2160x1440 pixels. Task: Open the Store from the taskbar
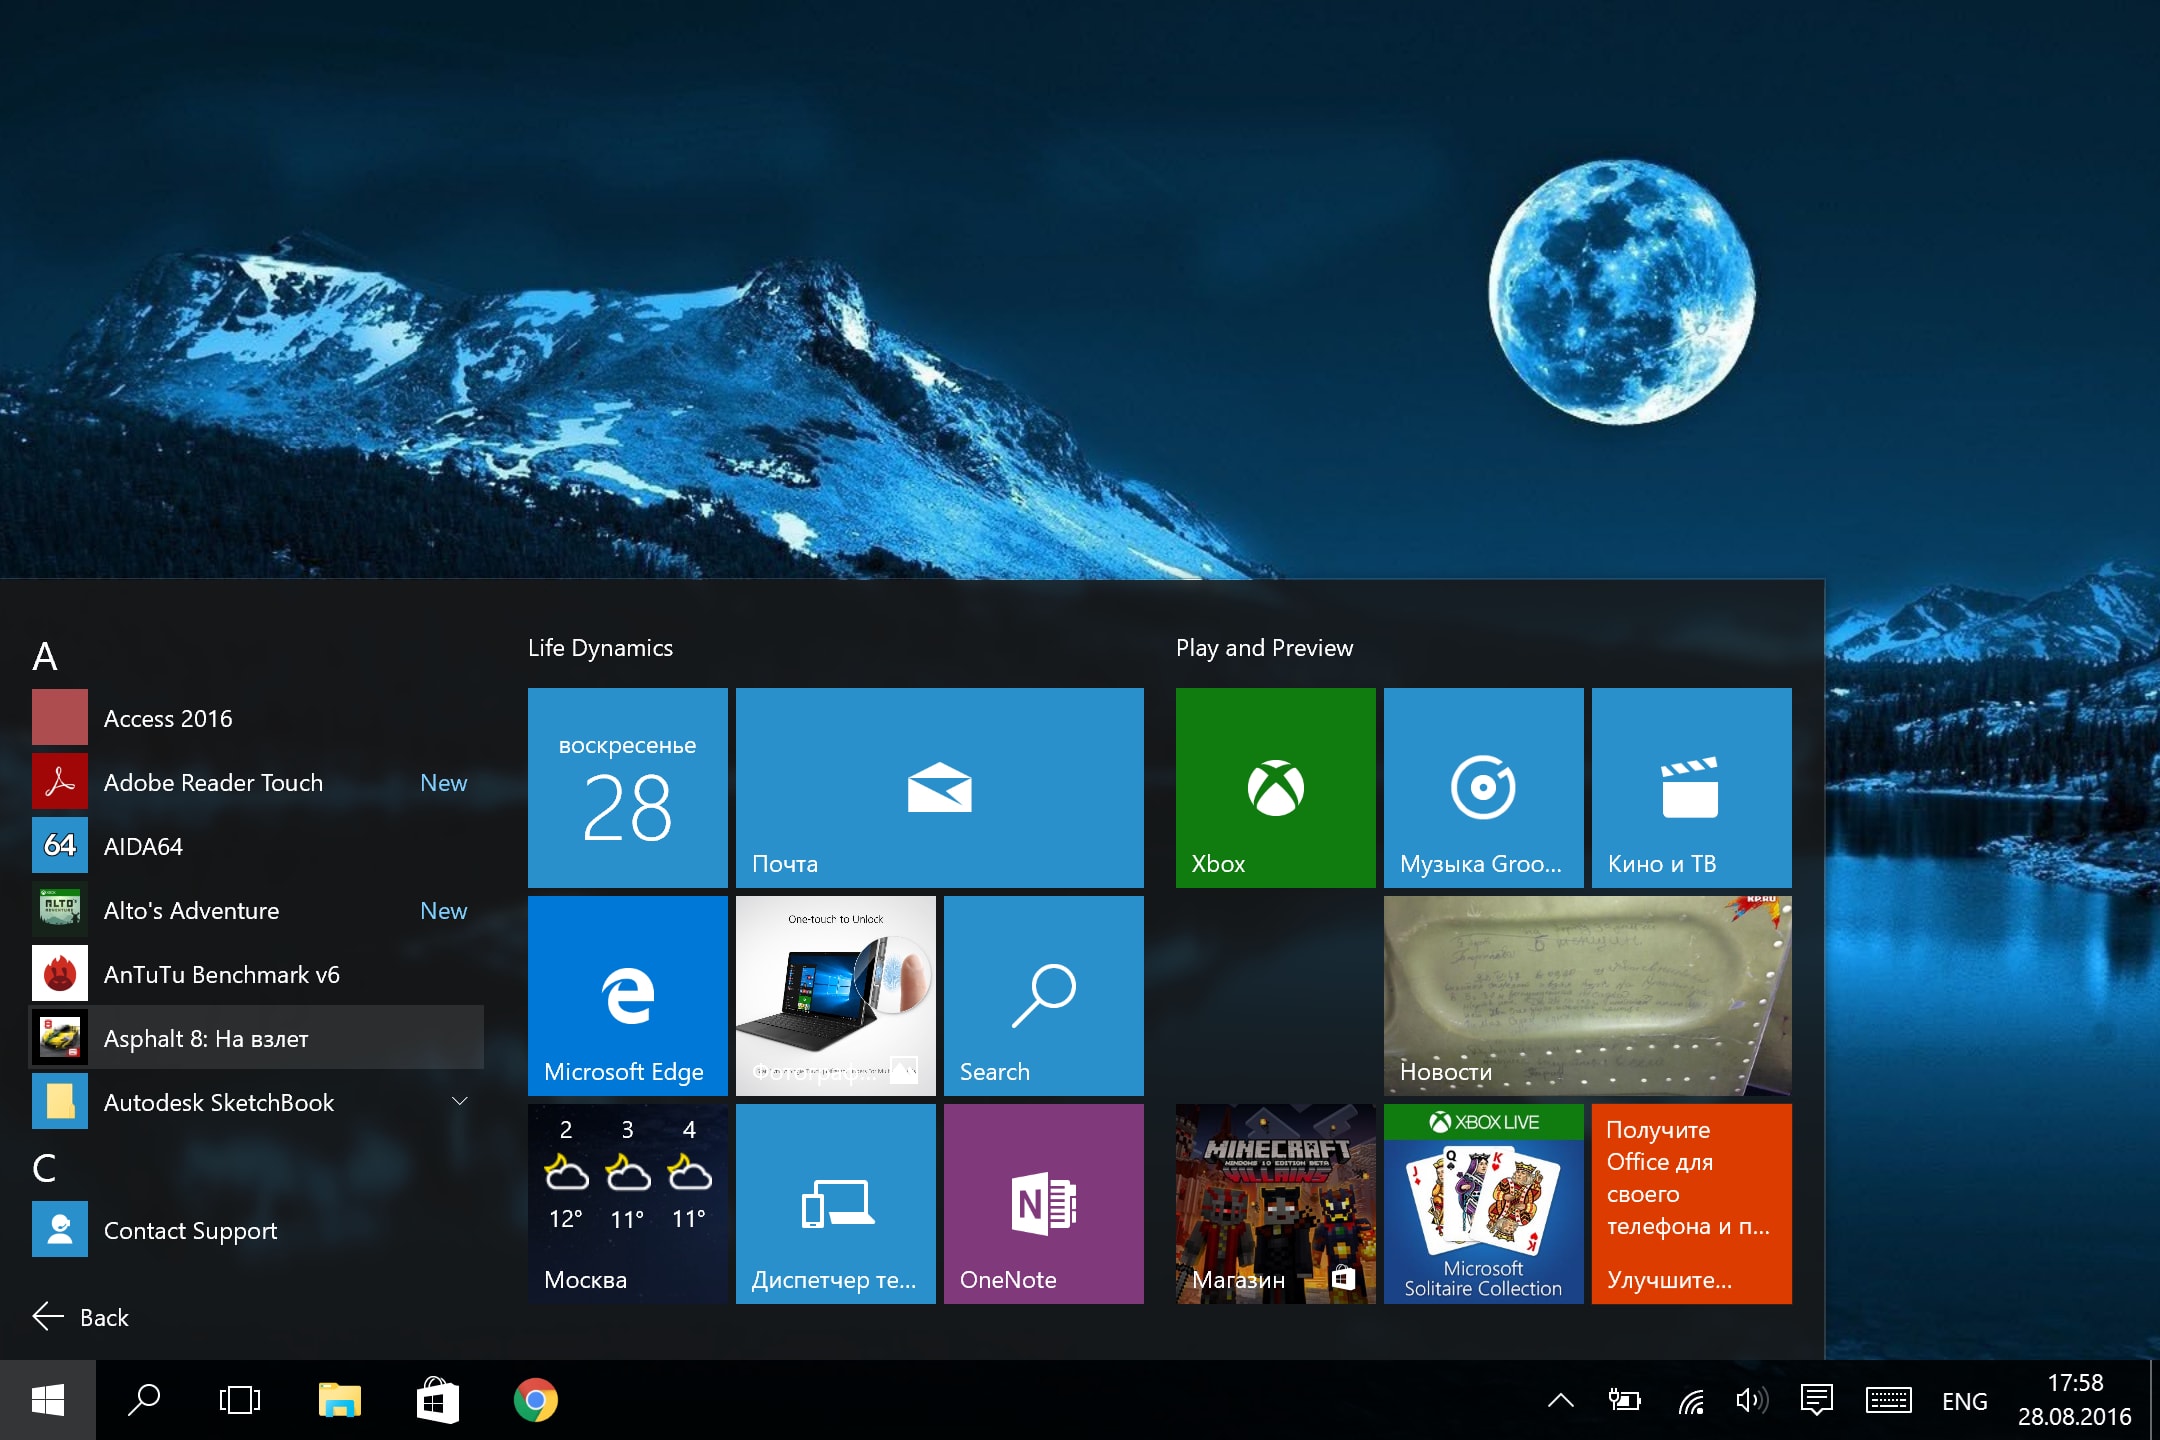437,1400
